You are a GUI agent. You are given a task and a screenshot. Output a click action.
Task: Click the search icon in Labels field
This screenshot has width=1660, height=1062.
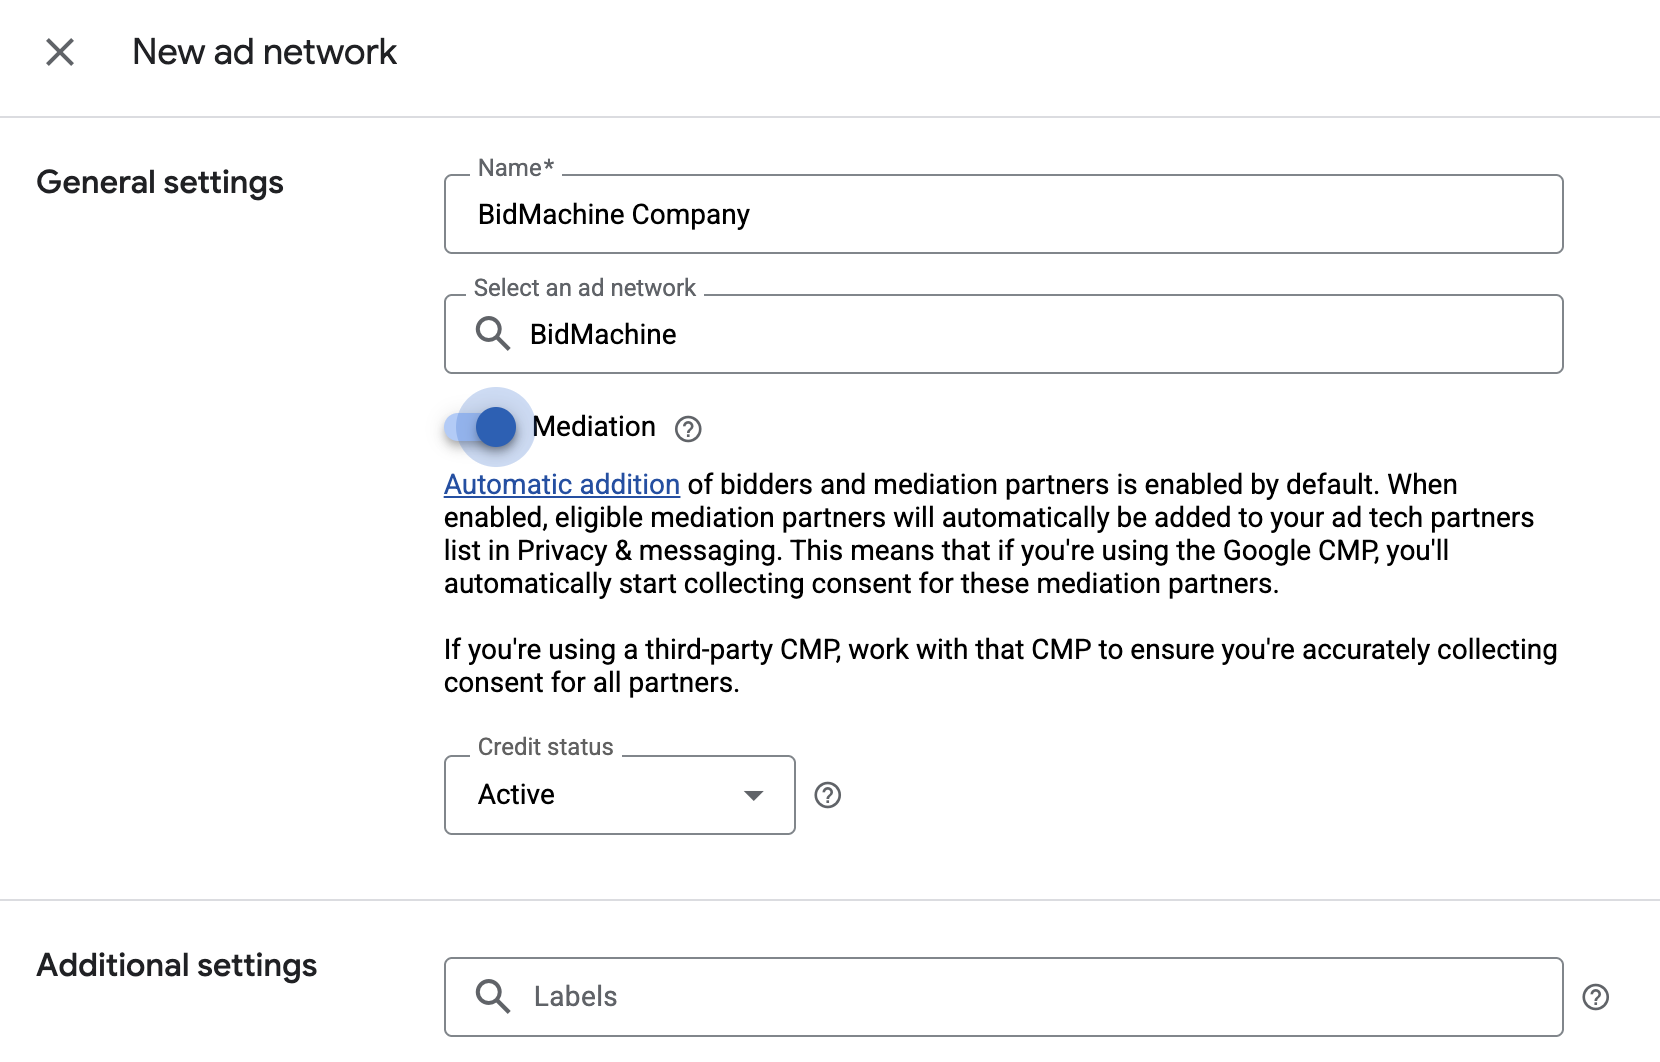(493, 996)
